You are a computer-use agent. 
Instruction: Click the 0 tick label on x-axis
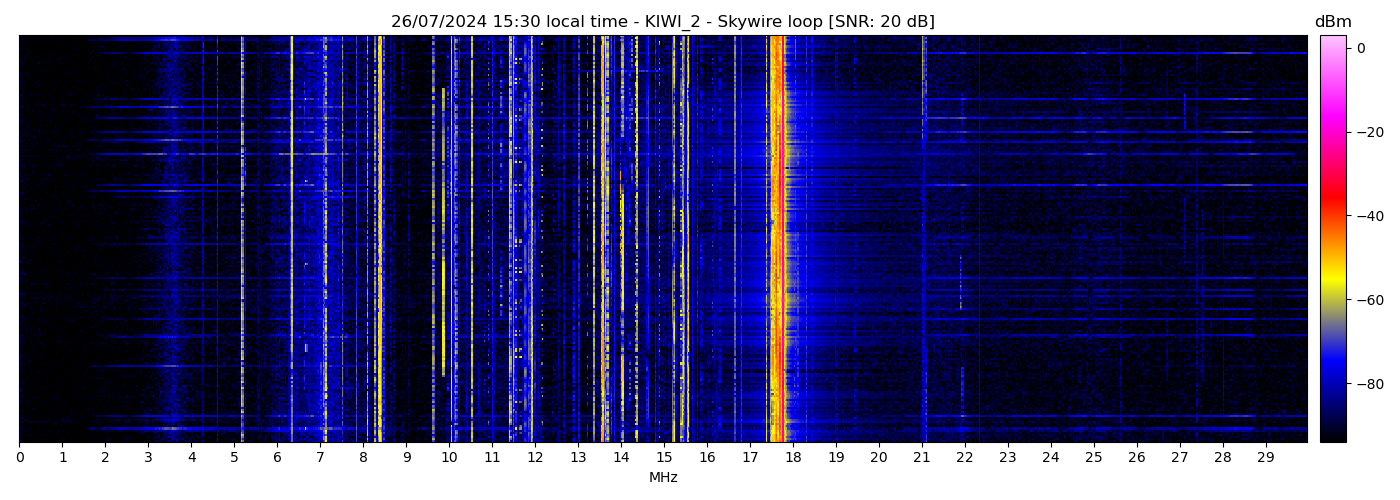click(19, 458)
